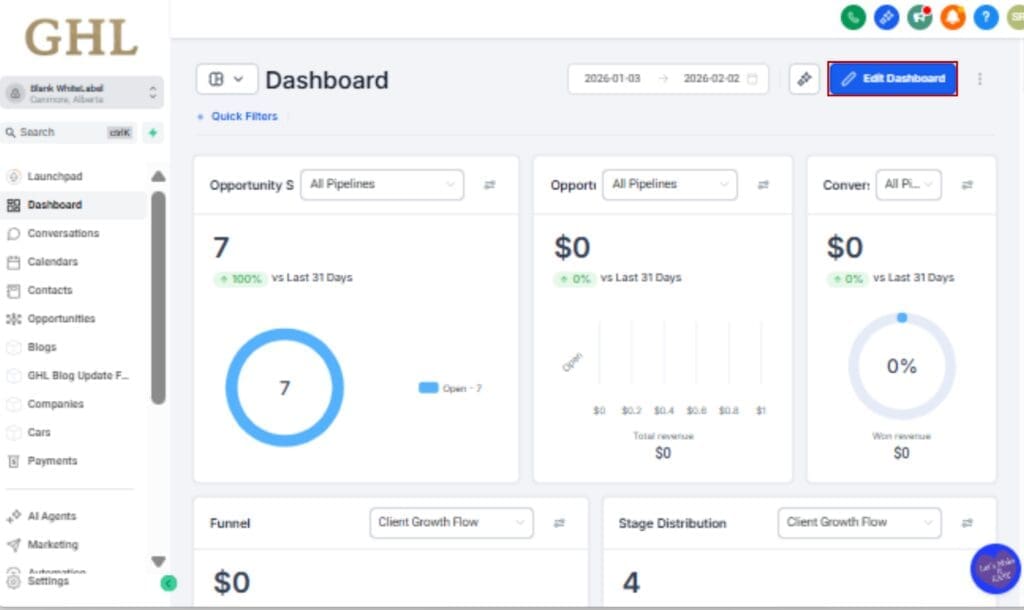Click the blue rocket launch icon in header

coord(886,17)
